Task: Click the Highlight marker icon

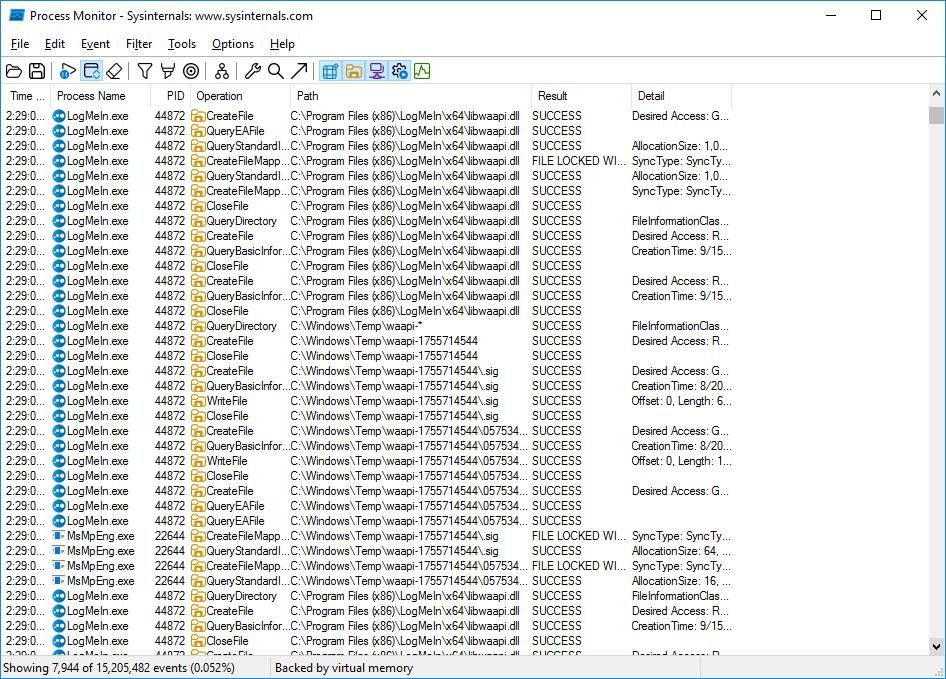Action: click(168, 71)
